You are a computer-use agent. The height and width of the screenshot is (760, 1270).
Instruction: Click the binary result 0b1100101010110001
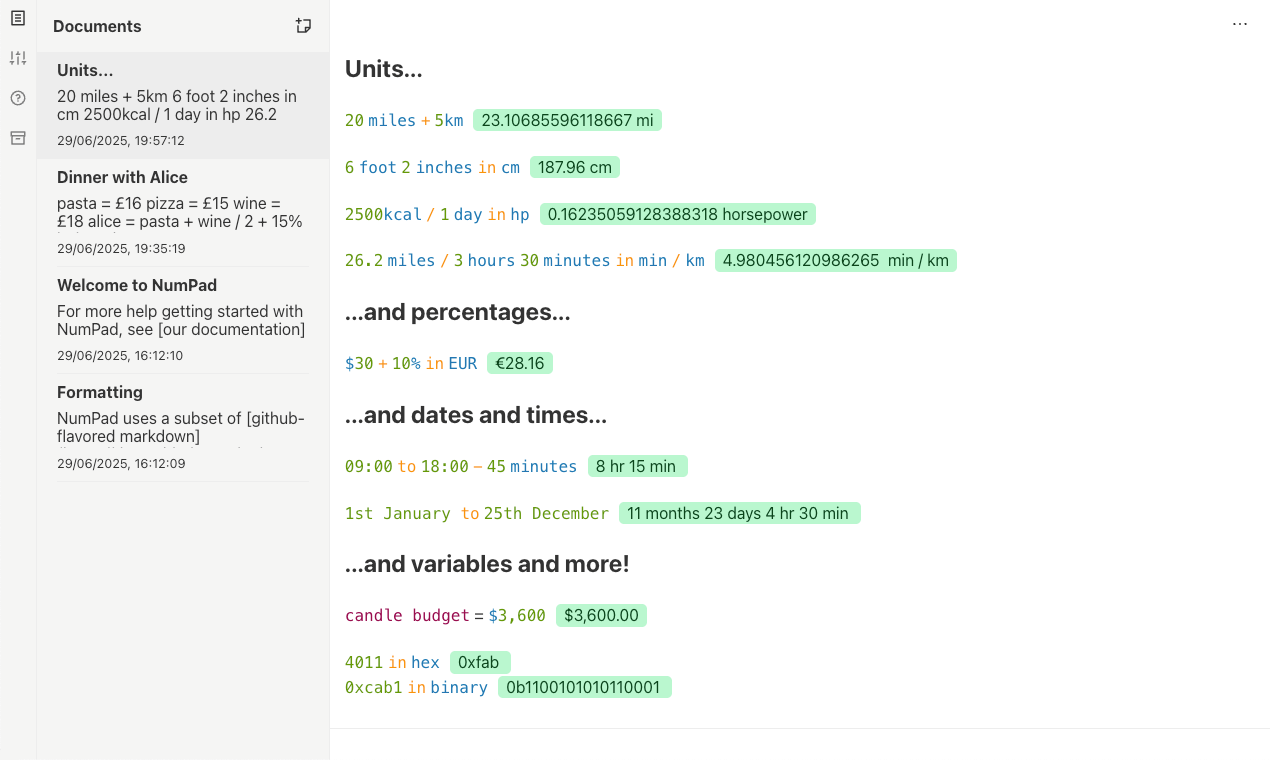(x=584, y=687)
